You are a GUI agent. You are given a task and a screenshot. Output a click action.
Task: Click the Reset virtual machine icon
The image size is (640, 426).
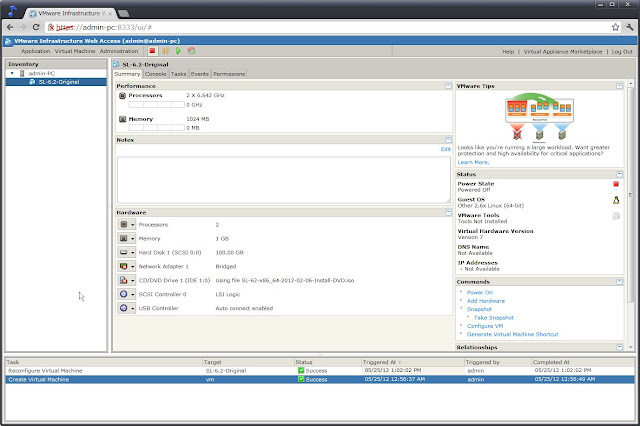coord(191,51)
